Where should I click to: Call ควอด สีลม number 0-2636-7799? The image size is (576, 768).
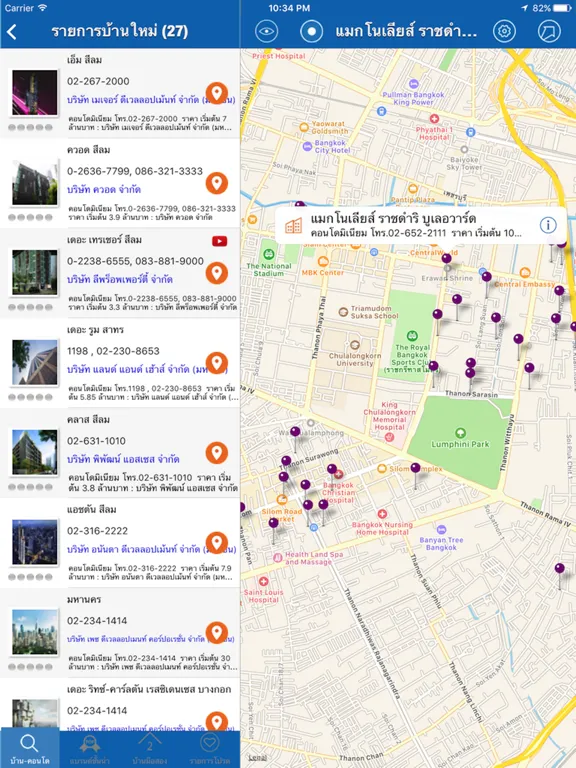point(135,171)
